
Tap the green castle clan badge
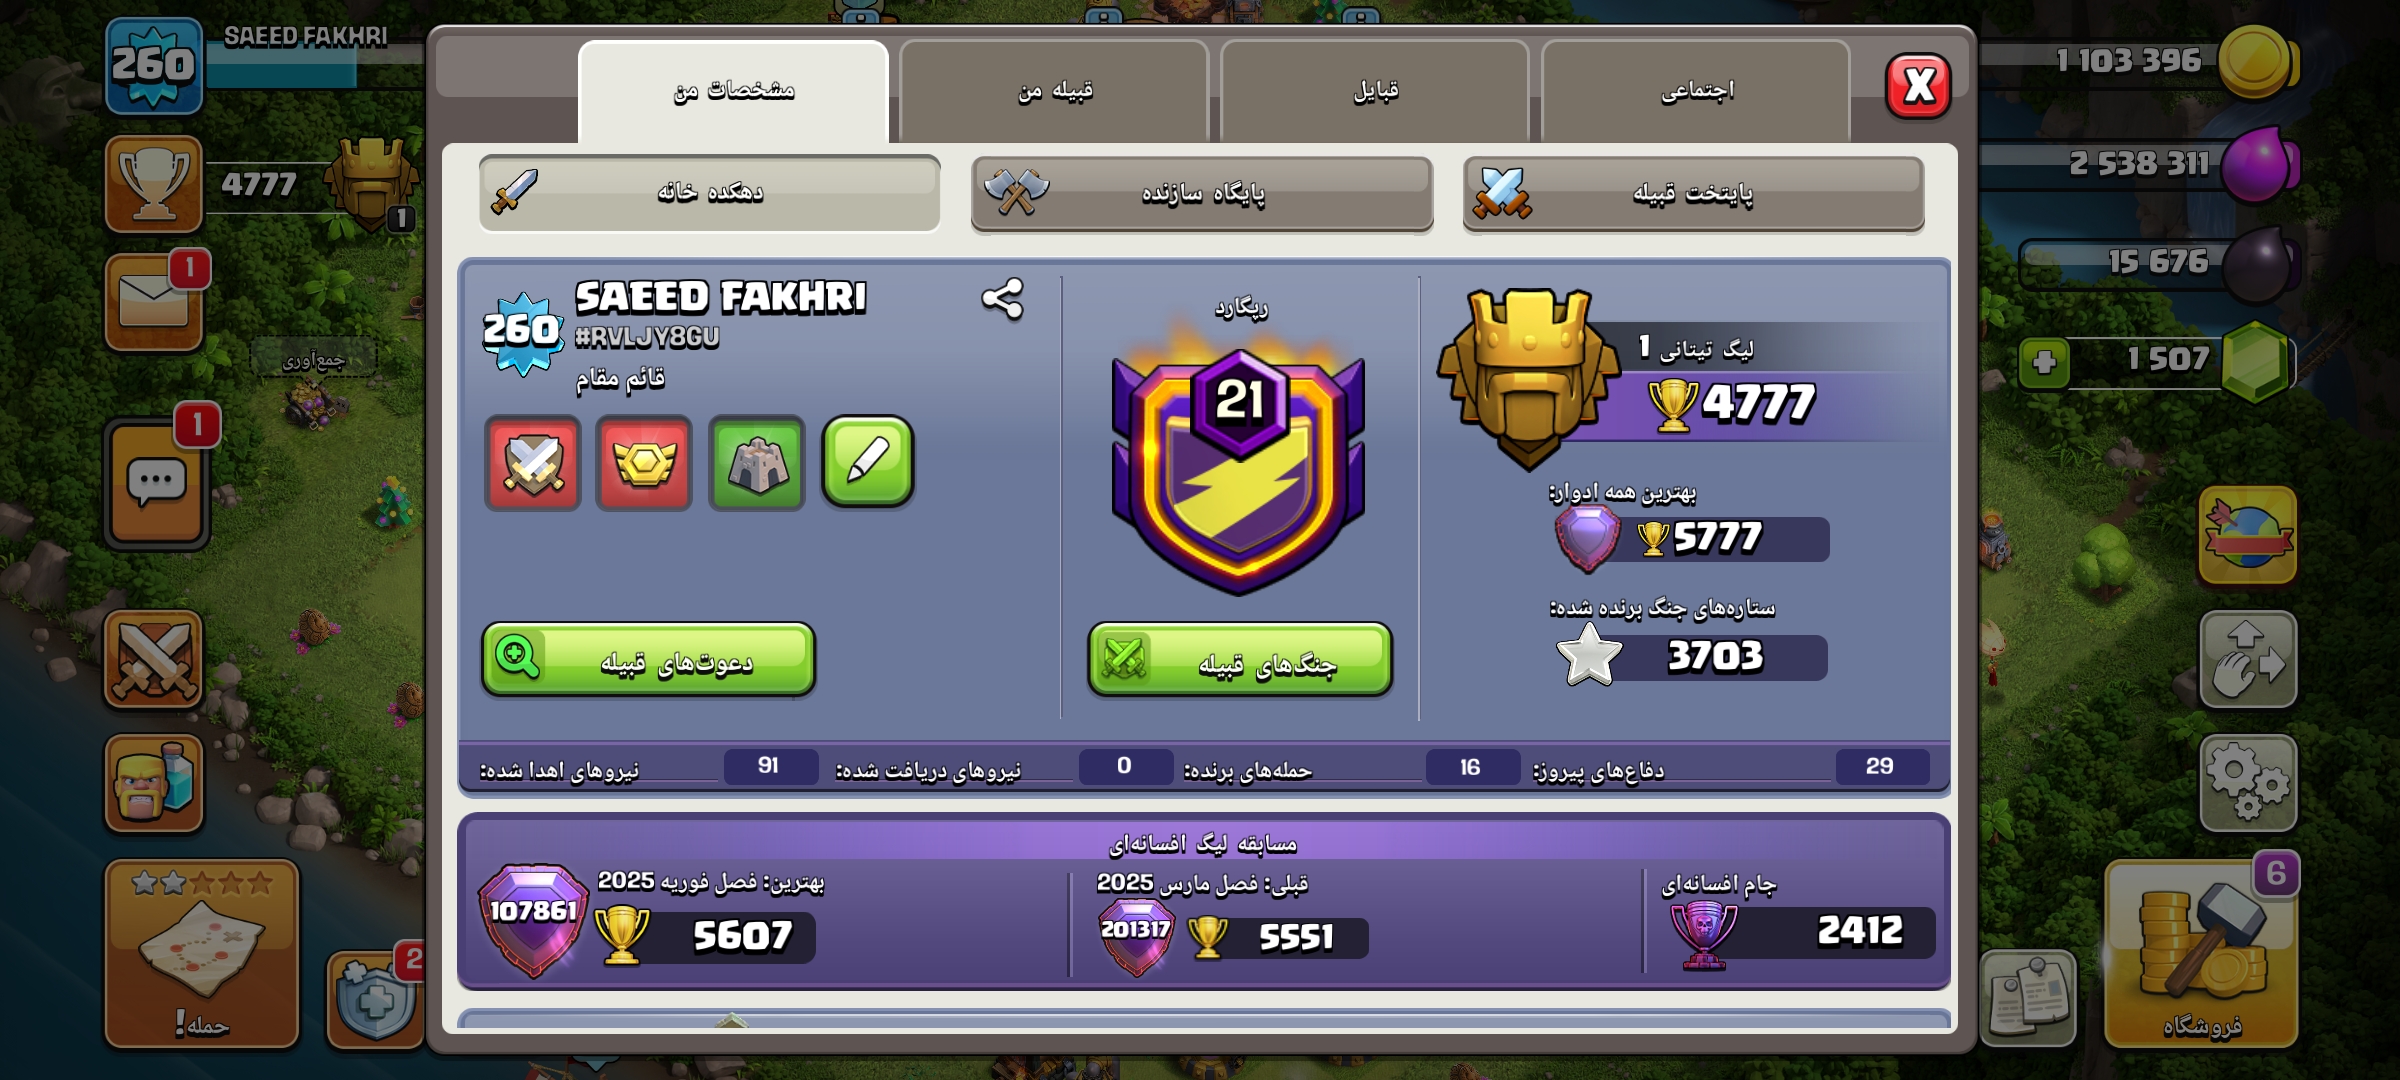point(757,463)
